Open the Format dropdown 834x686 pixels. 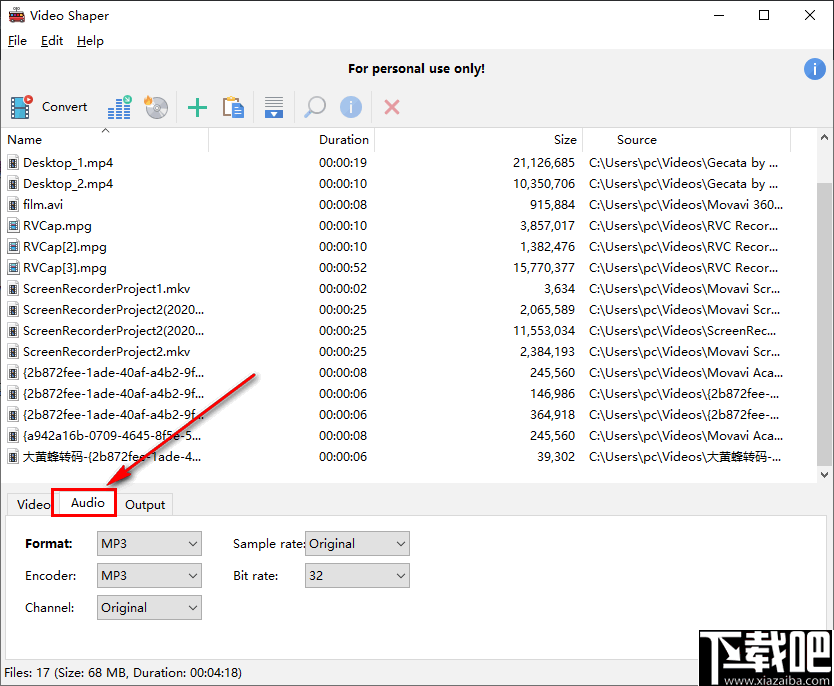coord(149,543)
